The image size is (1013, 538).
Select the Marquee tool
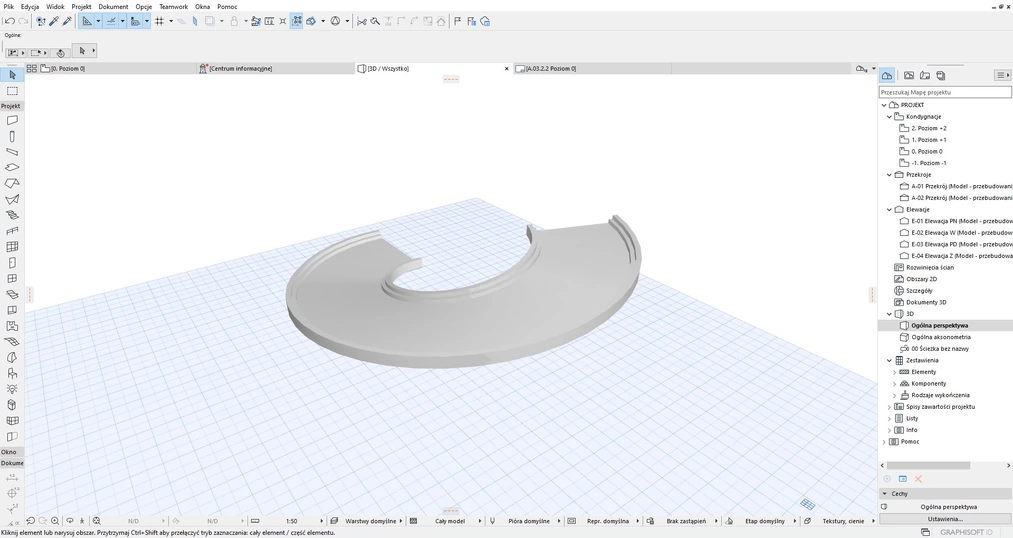click(12, 91)
